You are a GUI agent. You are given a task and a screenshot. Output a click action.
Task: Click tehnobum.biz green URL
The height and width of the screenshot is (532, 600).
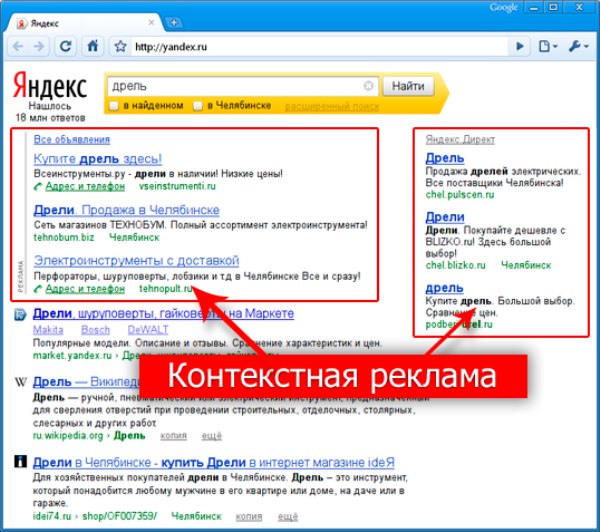[x=64, y=237]
